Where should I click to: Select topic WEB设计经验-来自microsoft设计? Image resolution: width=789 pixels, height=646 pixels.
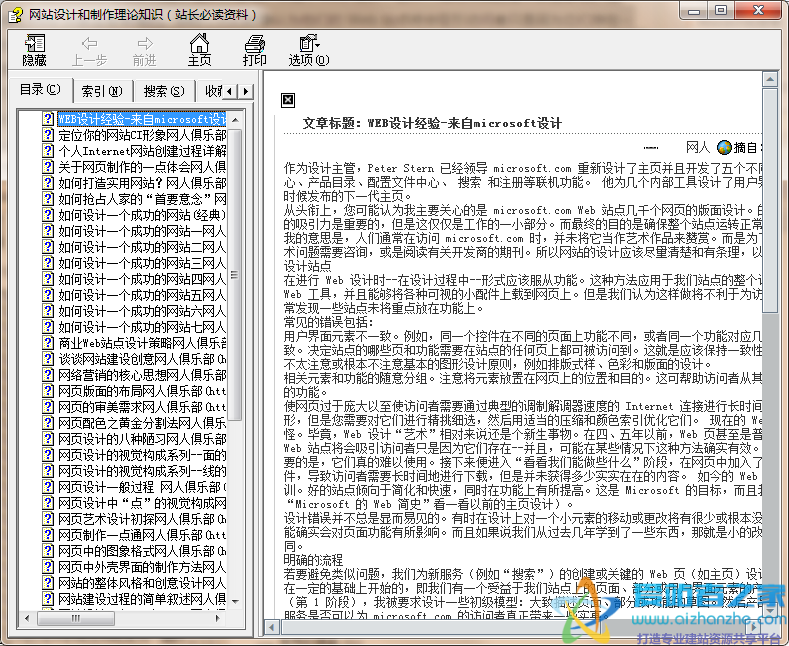142,119
